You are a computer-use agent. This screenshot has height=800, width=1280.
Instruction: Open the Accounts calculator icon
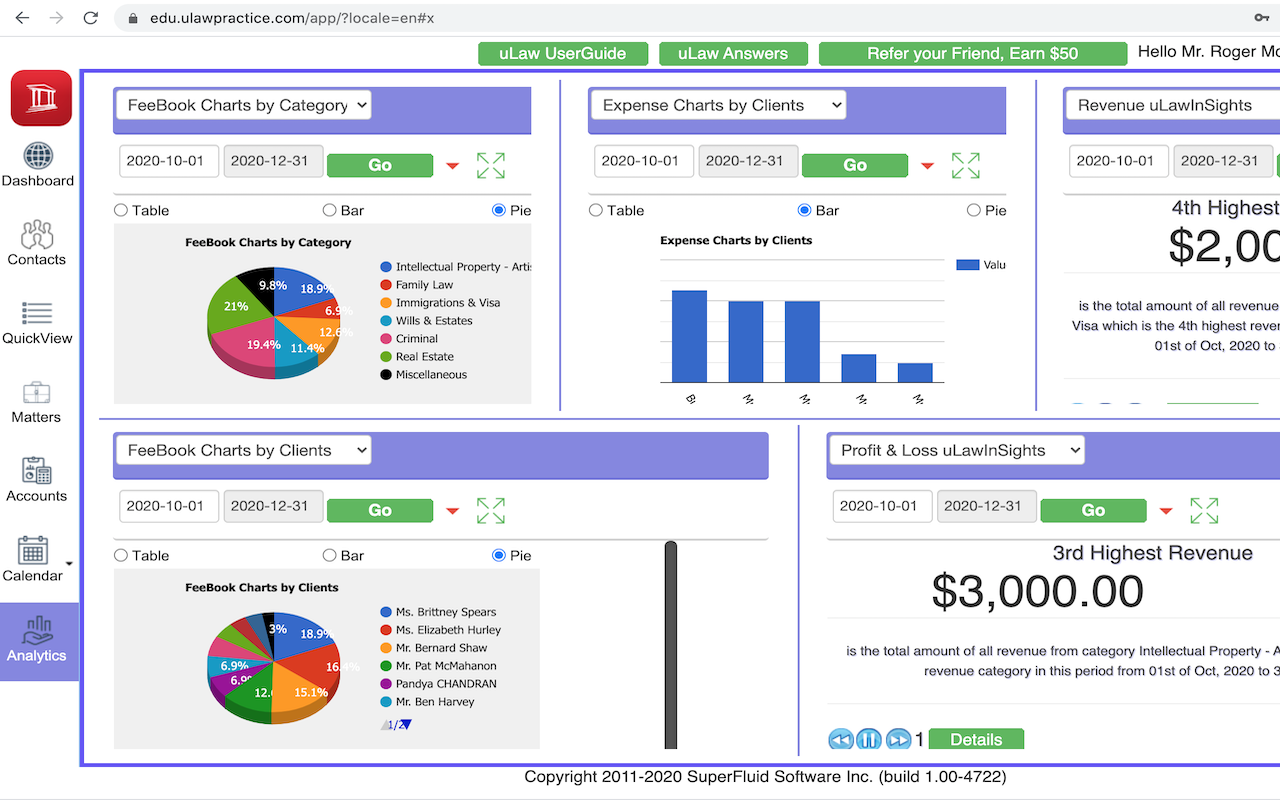[37, 471]
